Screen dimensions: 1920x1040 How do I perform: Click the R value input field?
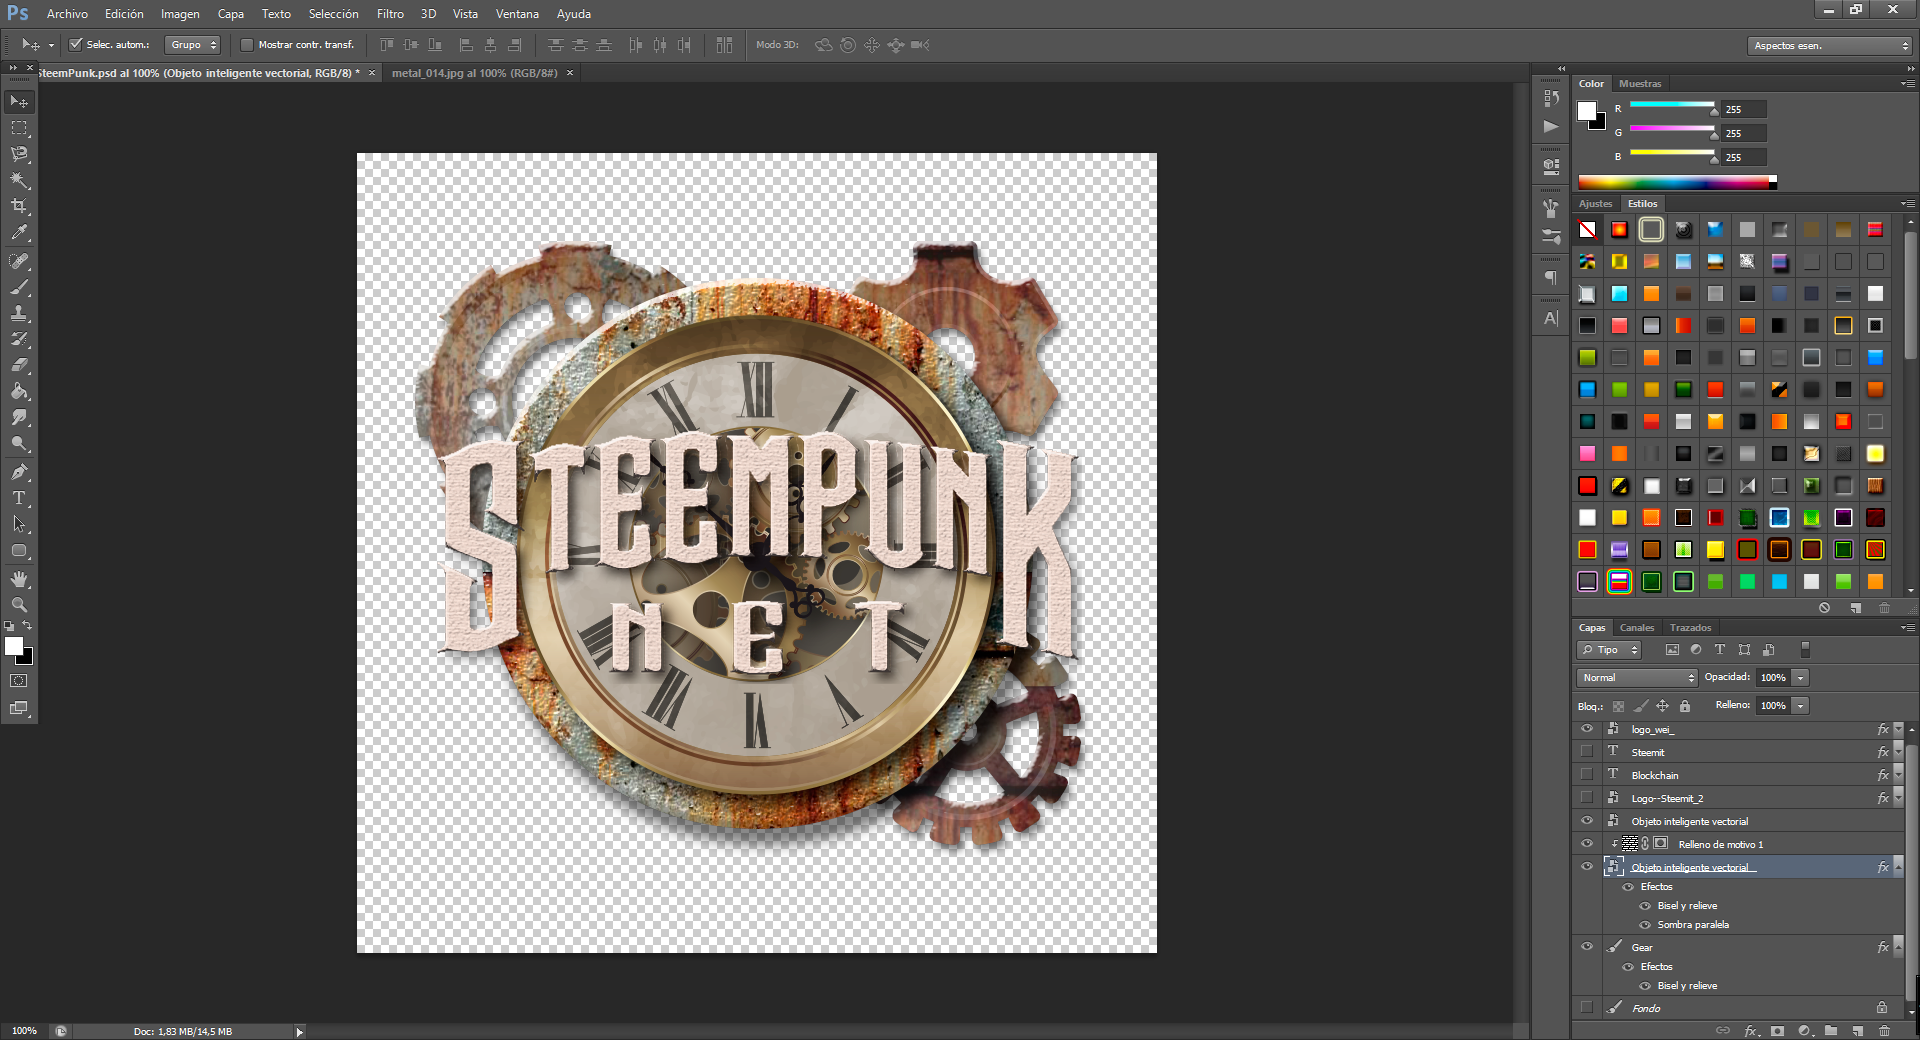(1745, 109)
